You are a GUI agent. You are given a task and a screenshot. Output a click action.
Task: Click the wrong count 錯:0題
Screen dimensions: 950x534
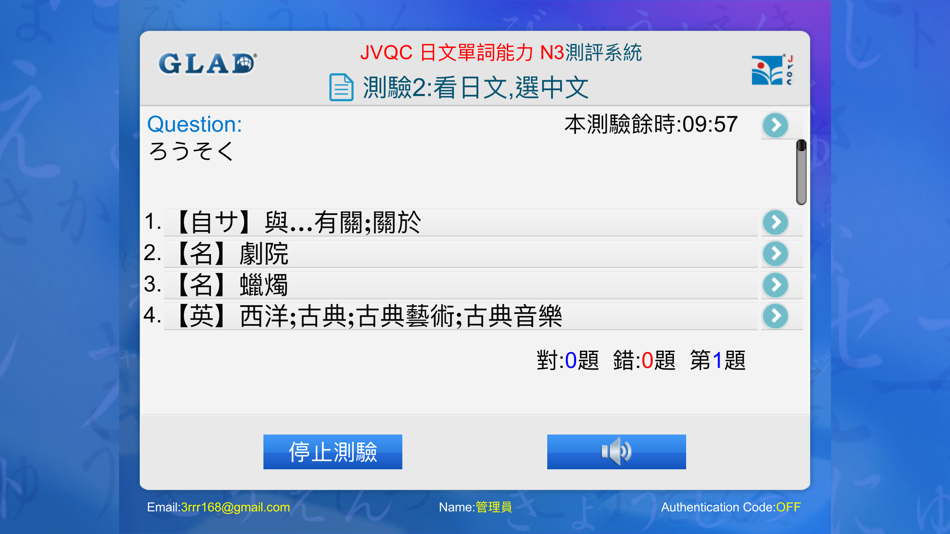click(644, 361)
